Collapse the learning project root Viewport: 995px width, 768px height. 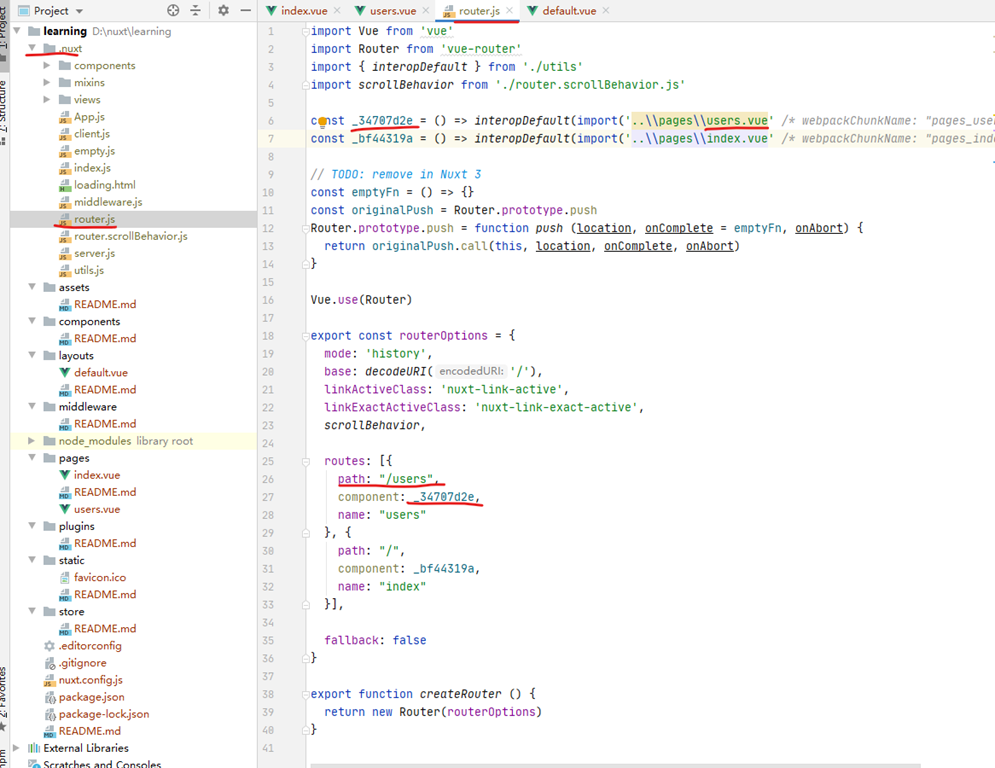tap(17, 30)
